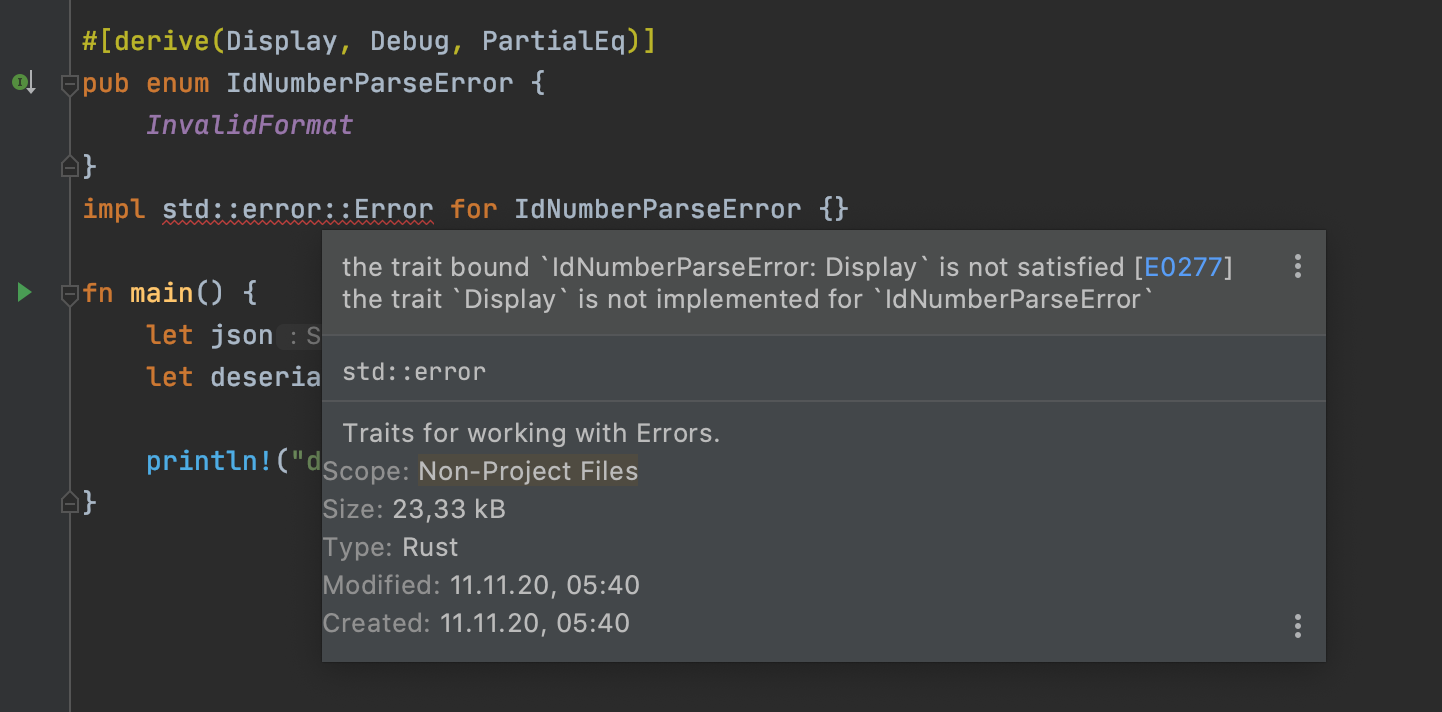Screen dimensions: 1442x712
Task: Open the bottom three-dot menu of the documentation popup
Action: pos(1297,626)
